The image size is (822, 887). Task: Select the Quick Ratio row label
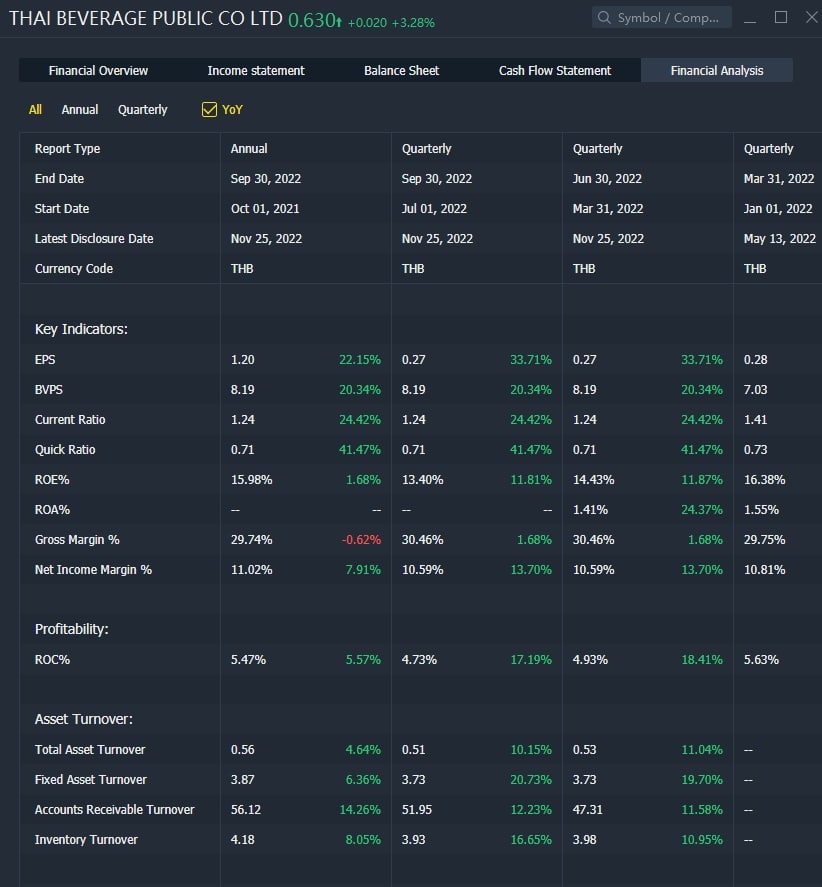click(65, 450)
